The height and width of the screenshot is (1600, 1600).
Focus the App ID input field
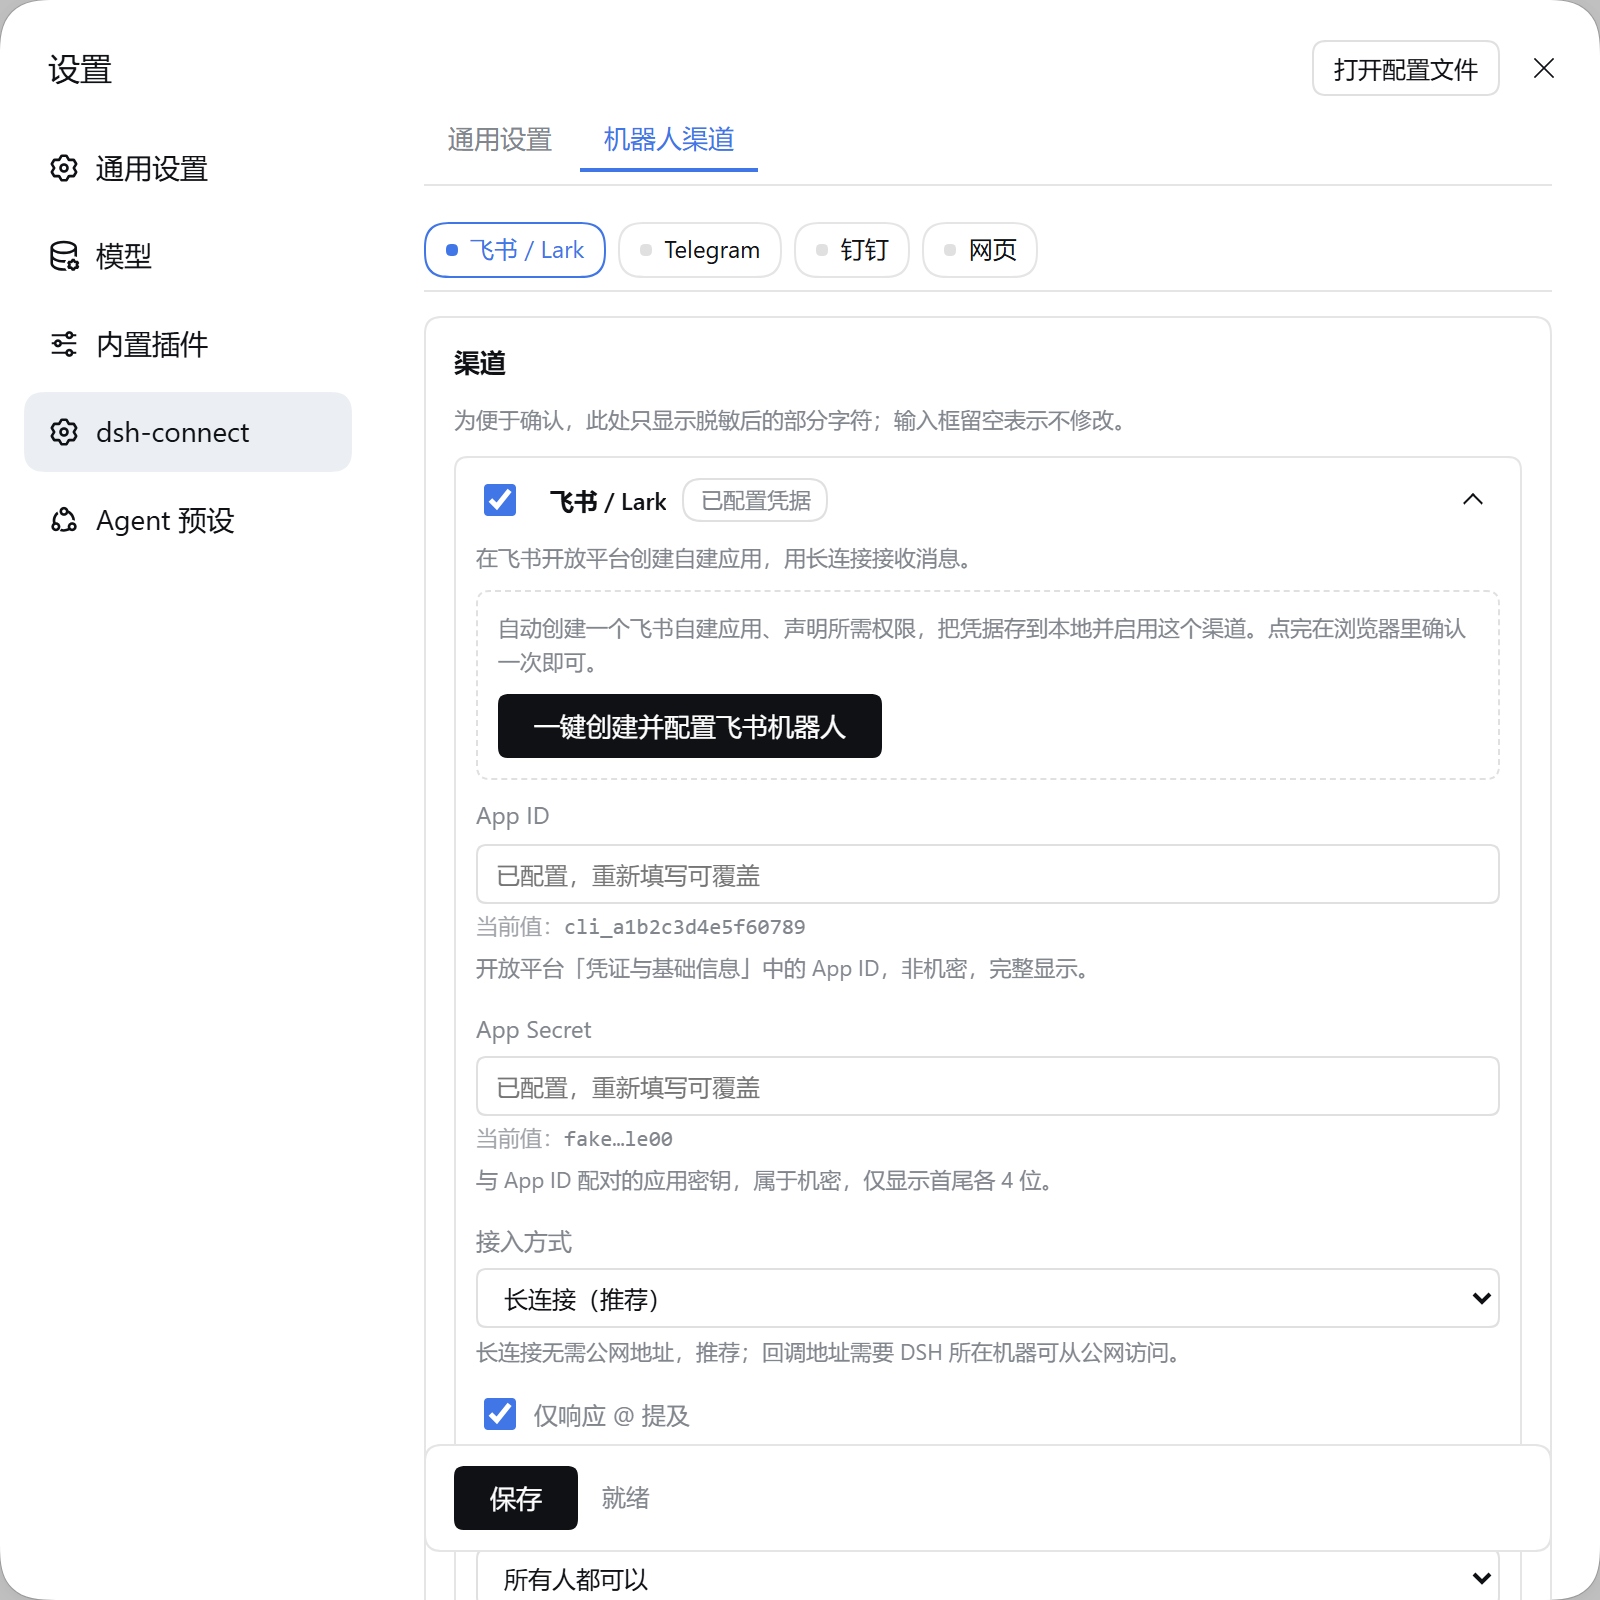coord(988,874)
